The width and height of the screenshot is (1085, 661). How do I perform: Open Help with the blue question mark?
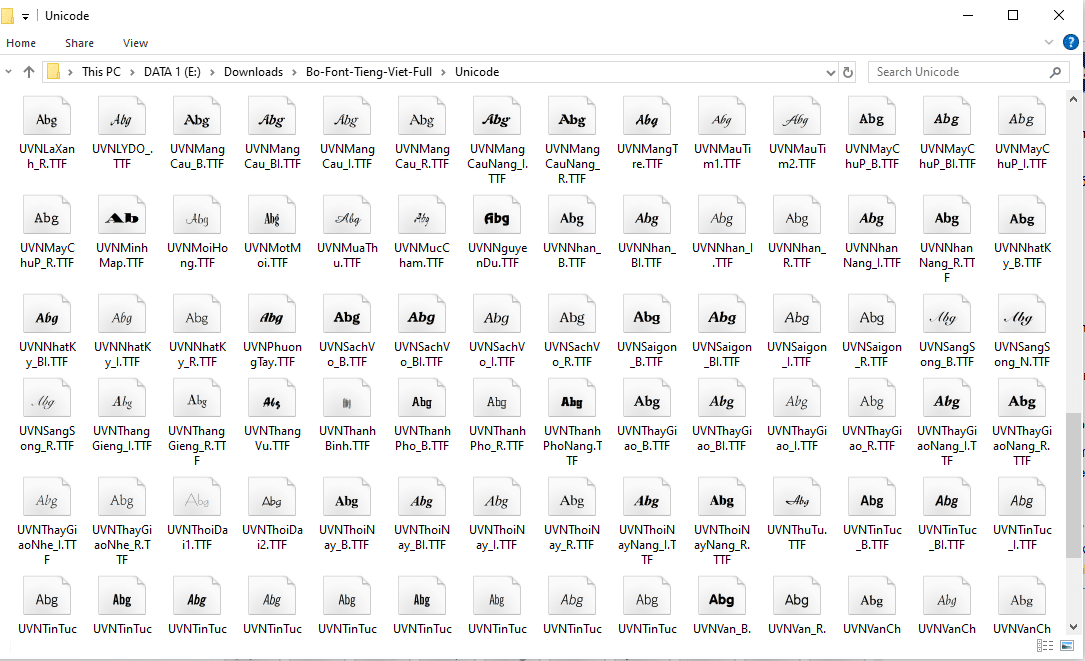1070,42
